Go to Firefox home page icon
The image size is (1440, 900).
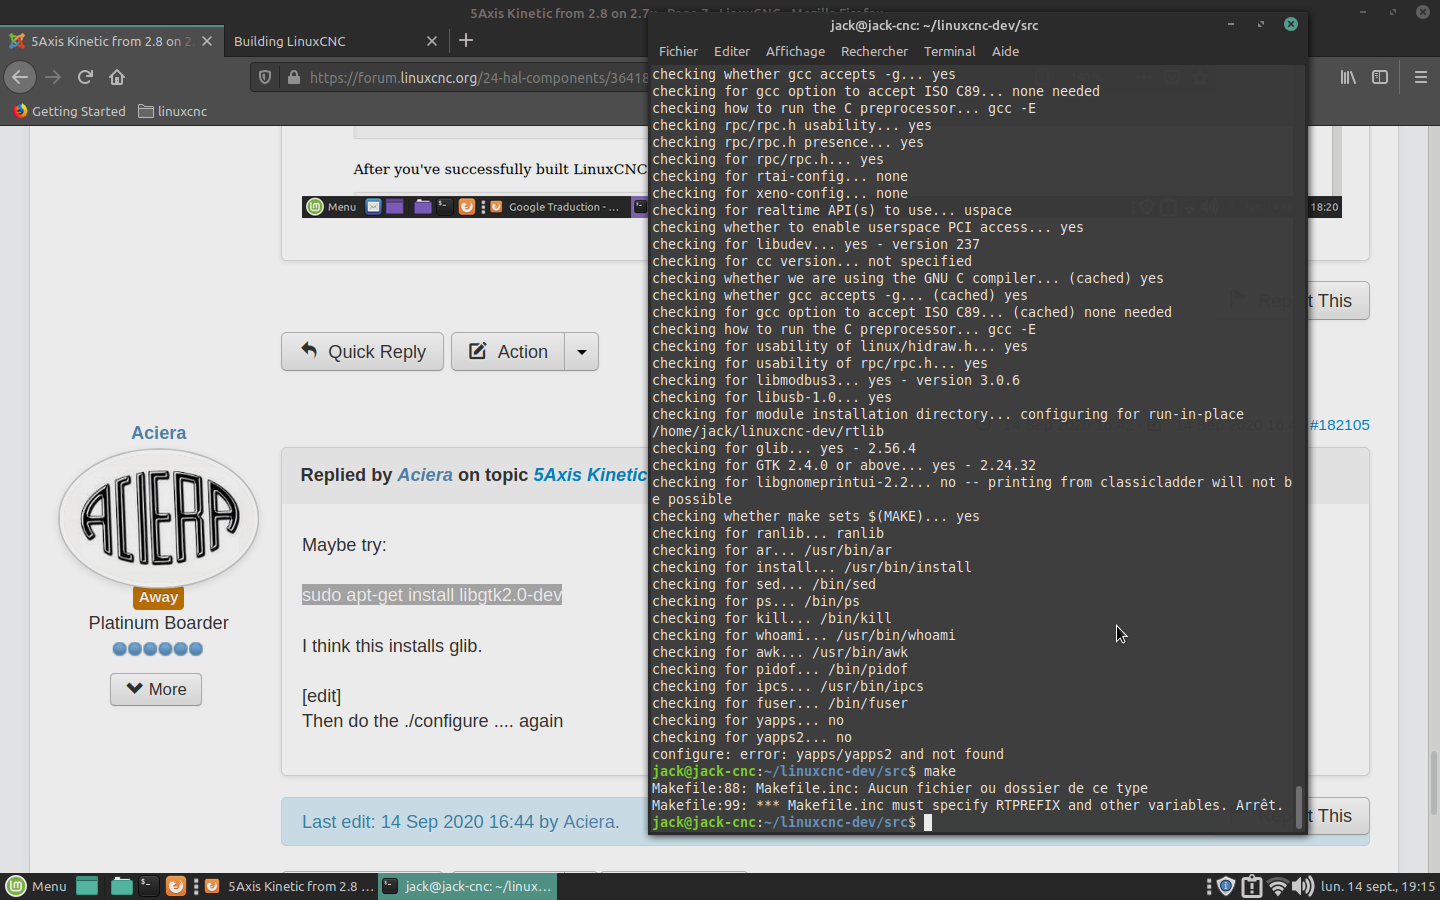117,77
